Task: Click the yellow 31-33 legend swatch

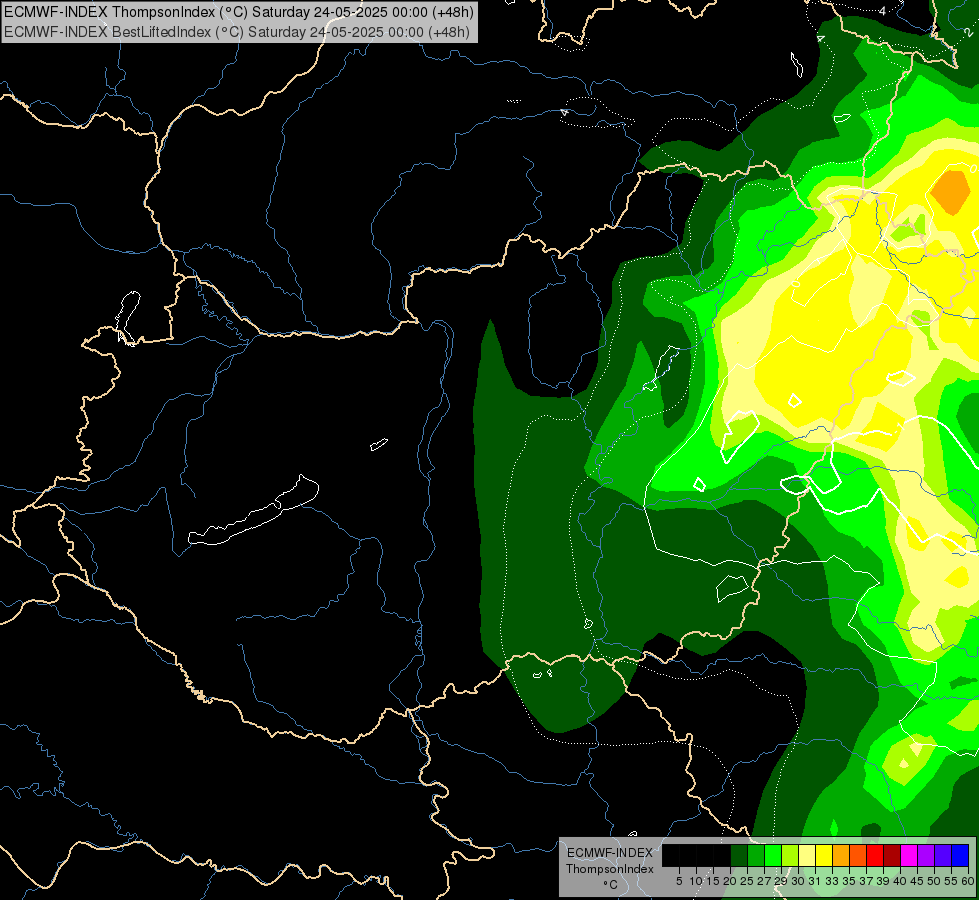Action: pos(824,855)
